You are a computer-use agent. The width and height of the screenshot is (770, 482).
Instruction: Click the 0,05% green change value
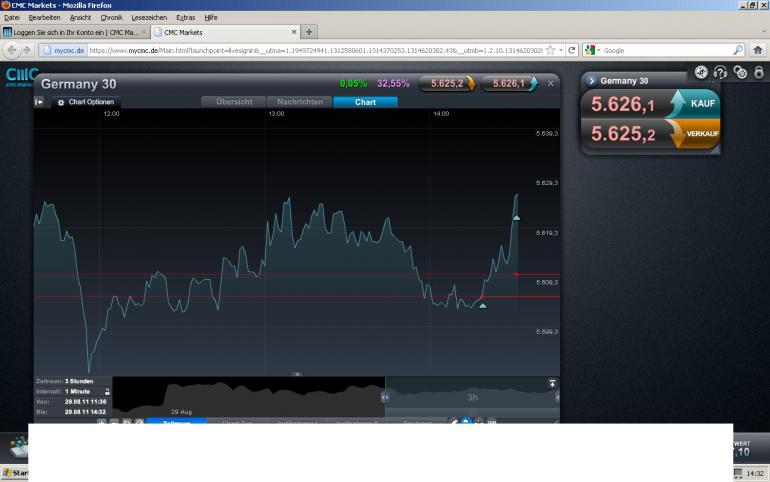[354, 83]
